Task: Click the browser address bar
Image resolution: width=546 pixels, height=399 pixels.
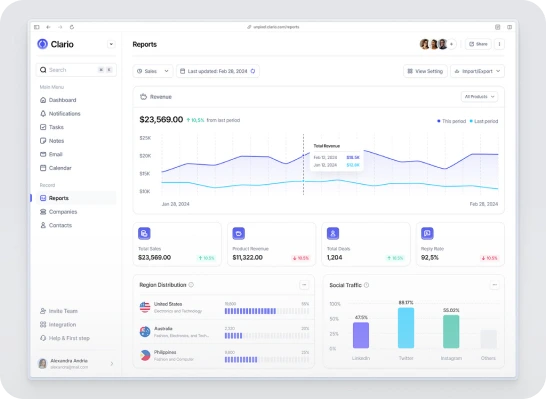Action: [x=273, y=27]
